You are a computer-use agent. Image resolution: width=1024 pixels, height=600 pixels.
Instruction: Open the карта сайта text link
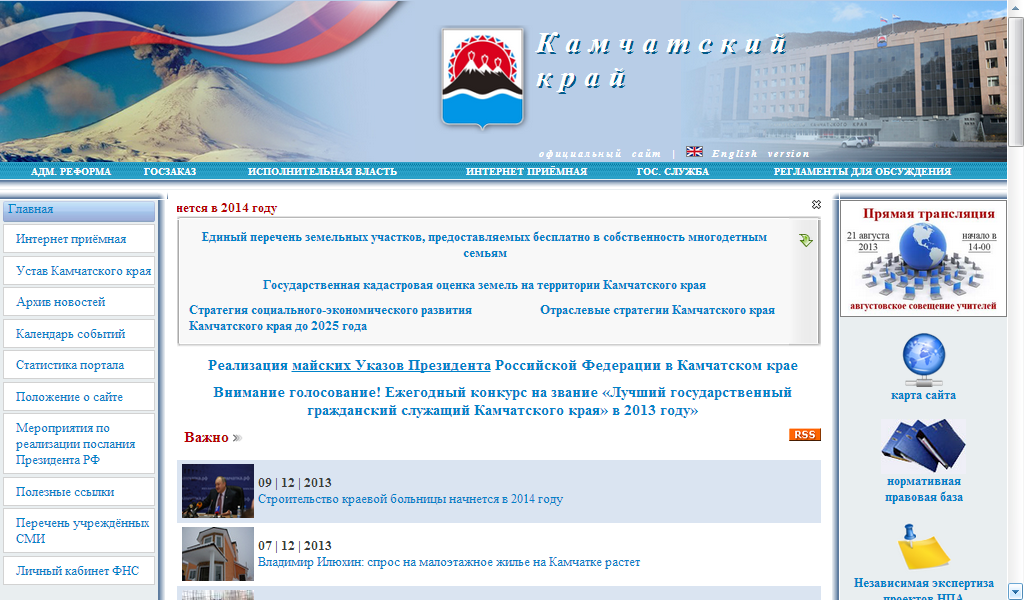tap(923, 395)
